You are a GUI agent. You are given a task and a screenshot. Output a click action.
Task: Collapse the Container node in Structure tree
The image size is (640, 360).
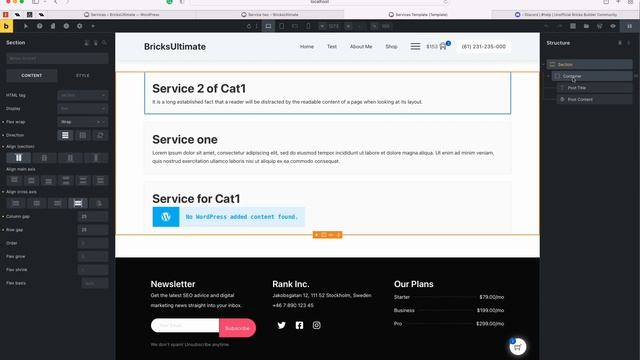coord(549,76)
